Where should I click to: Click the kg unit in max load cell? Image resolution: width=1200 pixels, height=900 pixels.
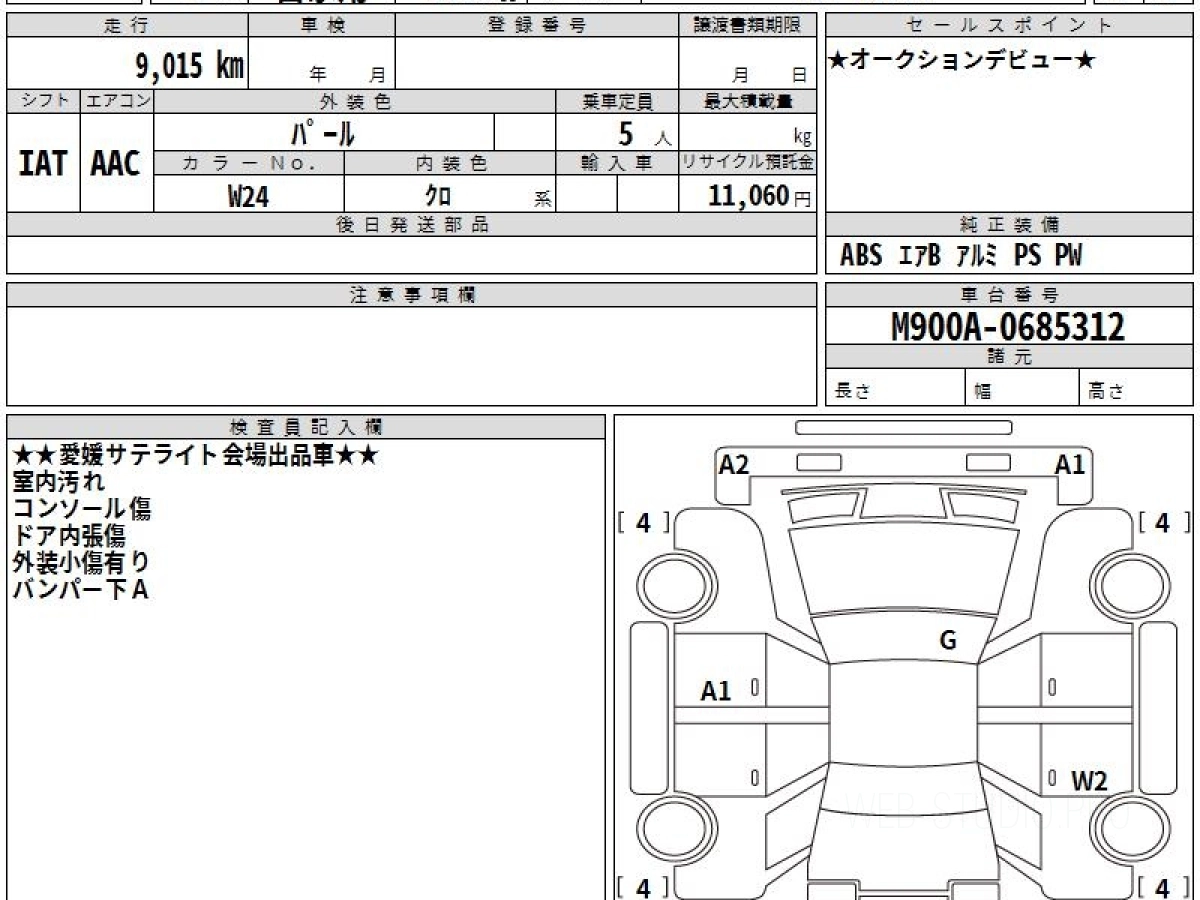[802, 138]
